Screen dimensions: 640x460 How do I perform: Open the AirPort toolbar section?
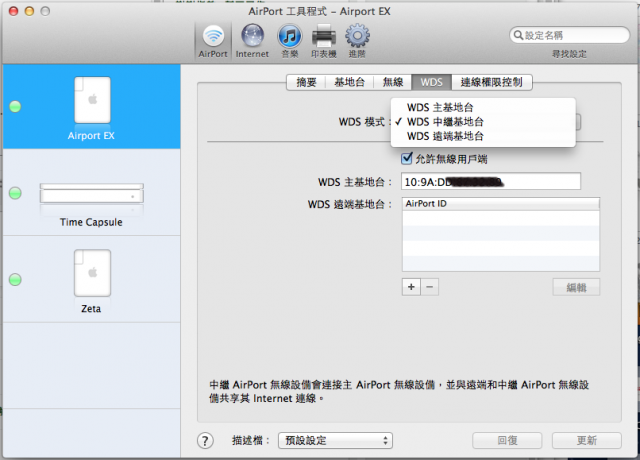213,41
